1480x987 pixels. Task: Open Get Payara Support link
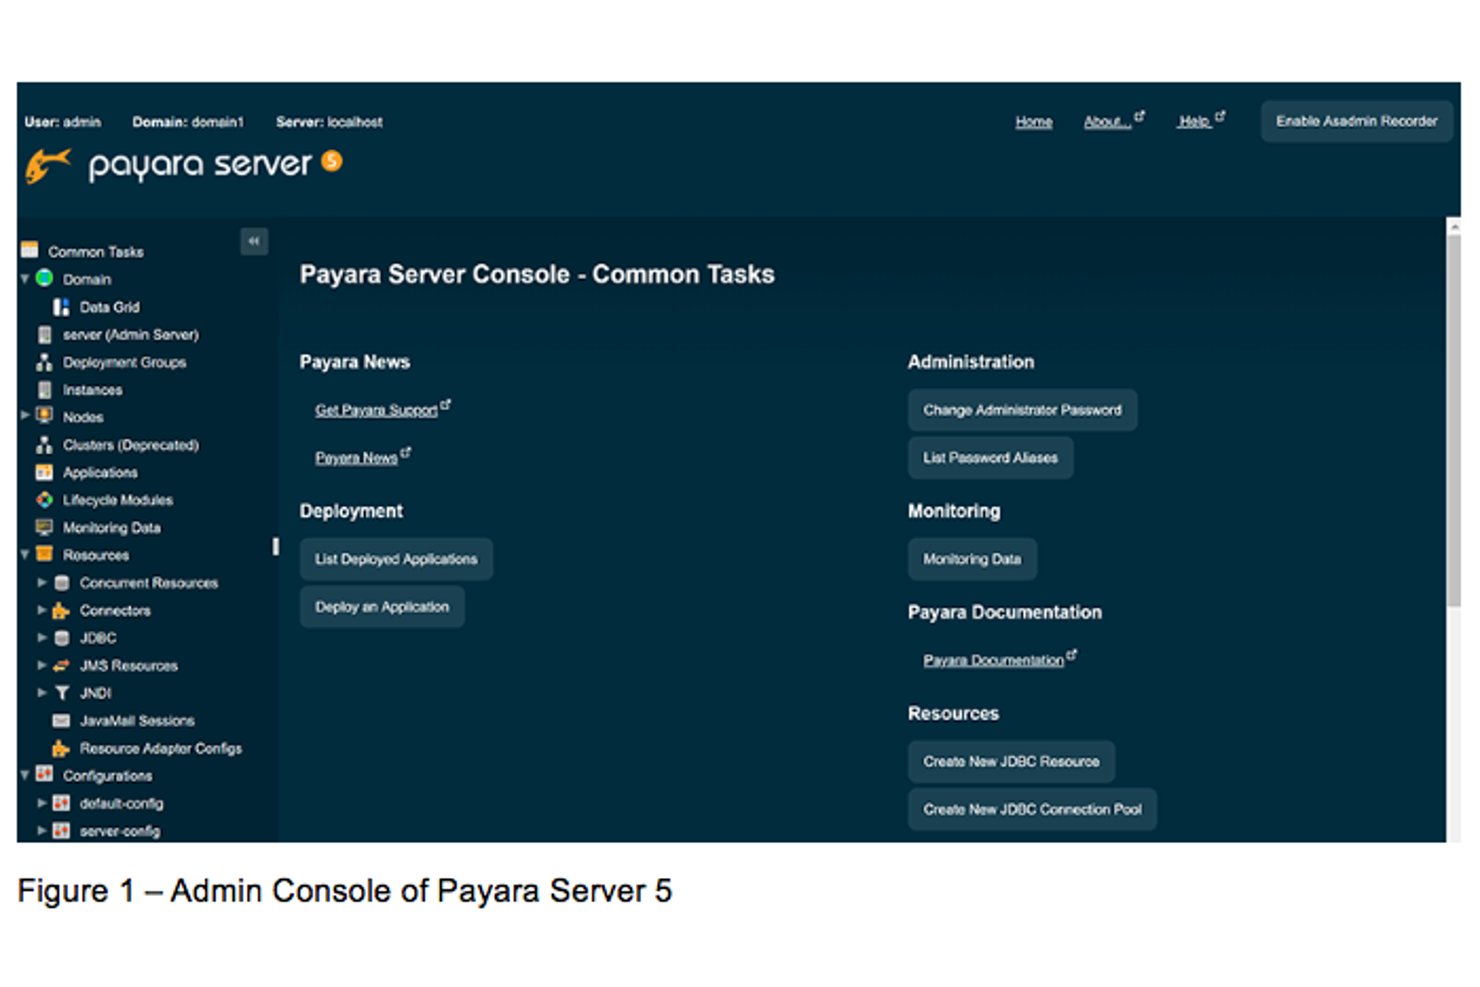click(382, 409)
